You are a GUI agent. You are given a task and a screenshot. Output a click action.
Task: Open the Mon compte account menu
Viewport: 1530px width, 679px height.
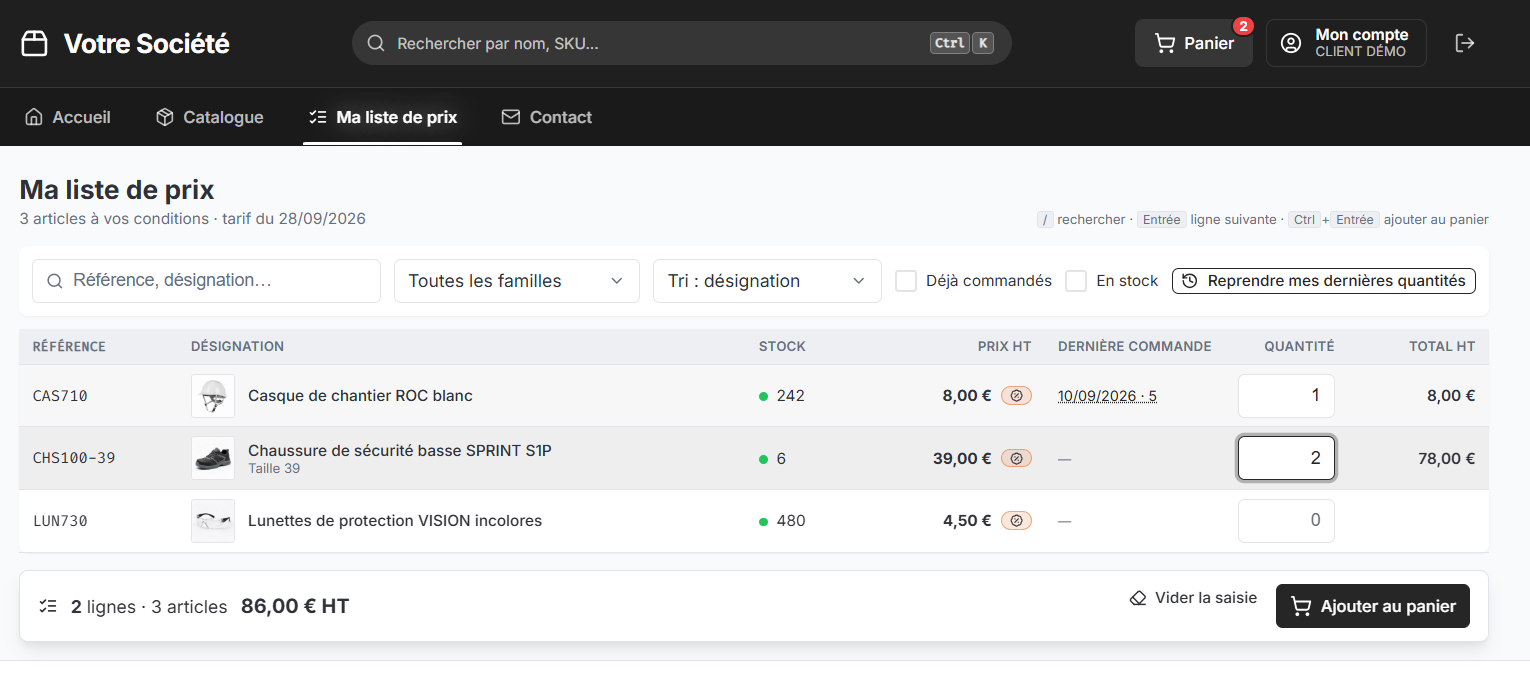tap(1346, 43)
